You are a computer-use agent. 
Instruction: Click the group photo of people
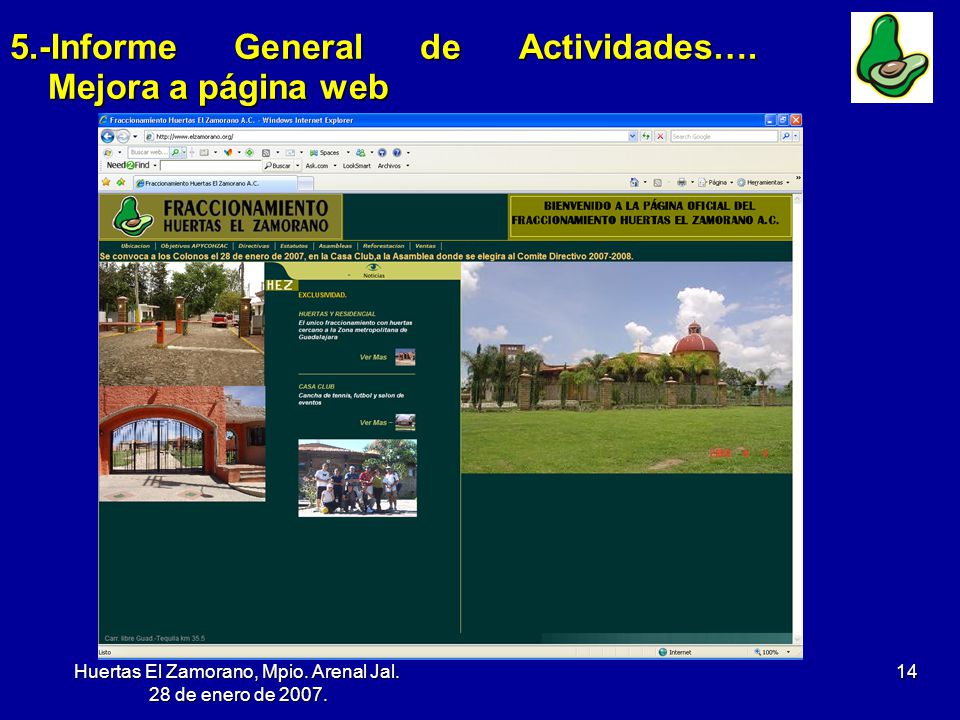tap(358, 478)
